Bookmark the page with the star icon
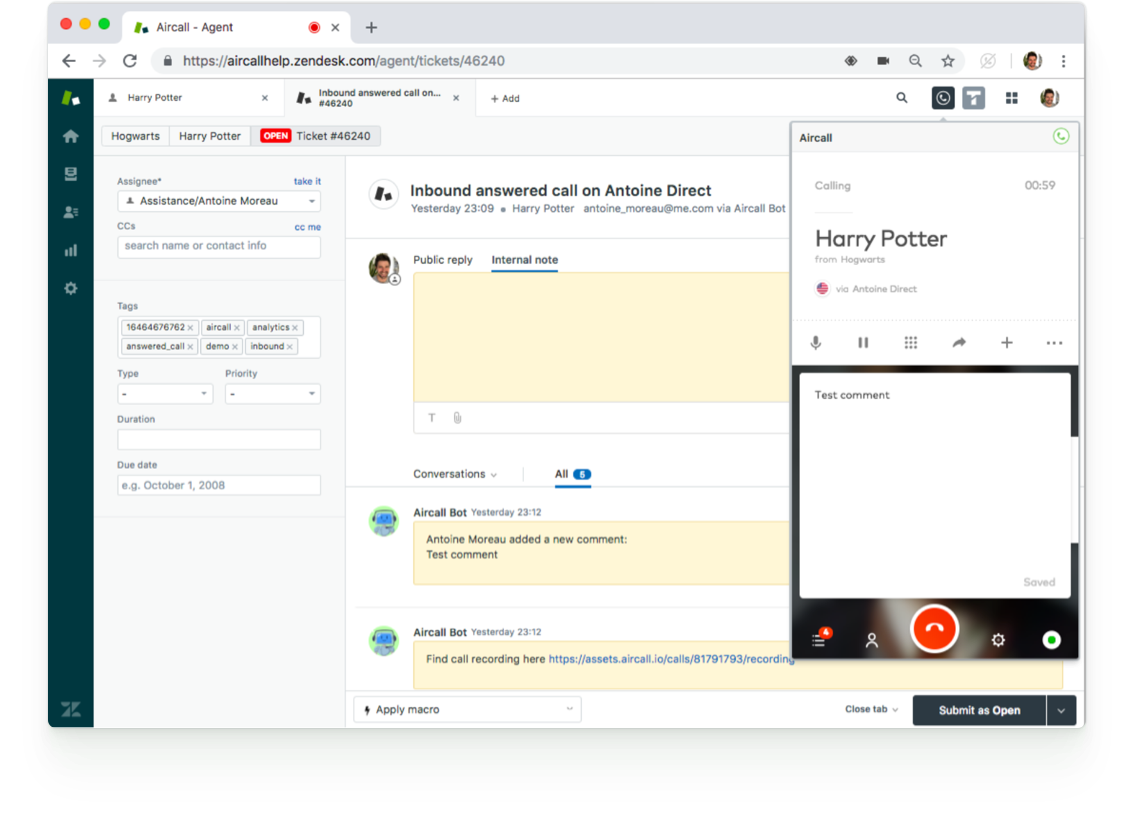The image size is (1134, 824). pos(947,61)
